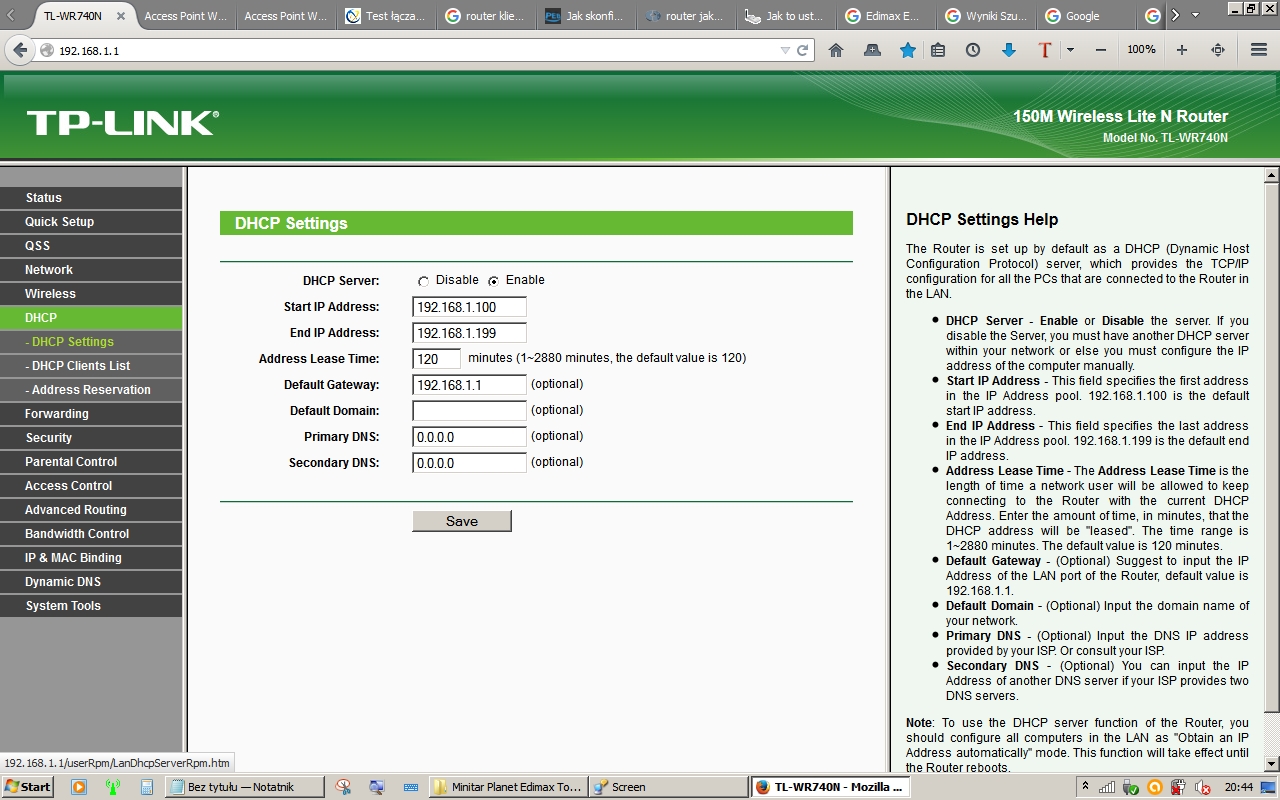1280x800 pixels.
Task: Open the dropdown arrow beside the red T icon
Action: [1070, 50]
